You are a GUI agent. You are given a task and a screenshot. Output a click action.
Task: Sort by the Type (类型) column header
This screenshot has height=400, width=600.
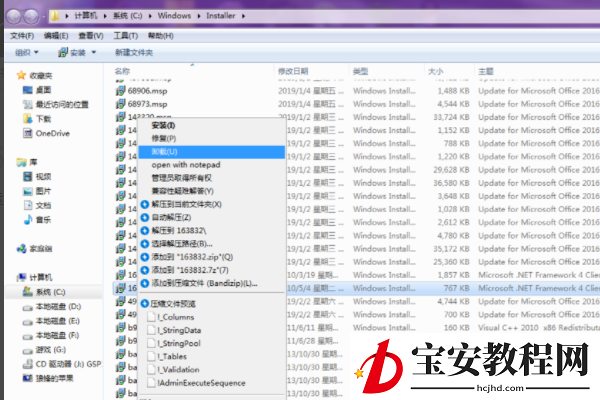(386, 71)
